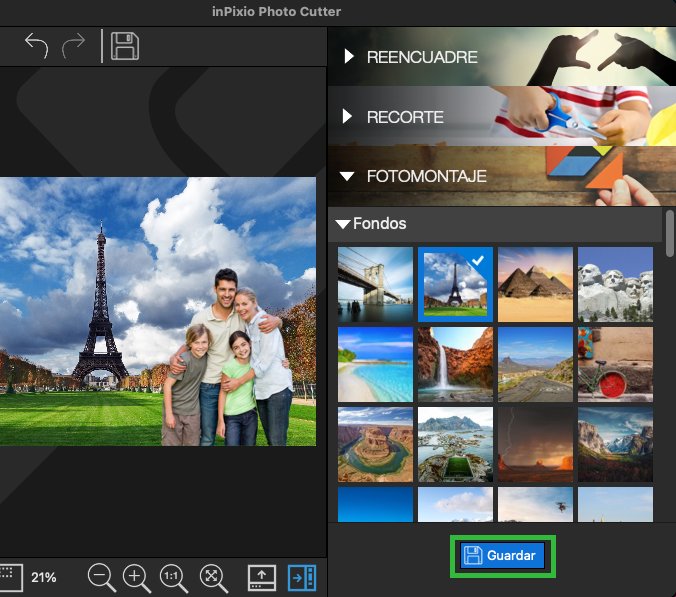The image size is (676, 597).
Task: Select the waterfall background thumbnail
Action: pyautogui.click(x=455, y=364)
